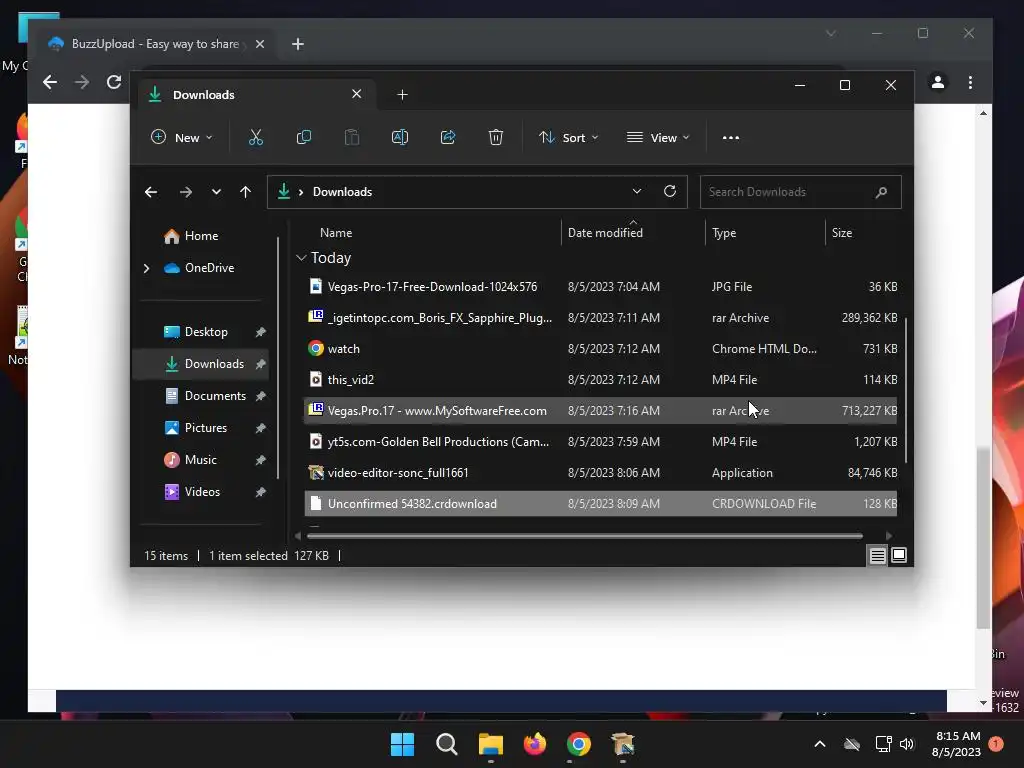The width and height of the screenshot is (1024, 768).
Task: Reload the page in Chrome window
Action: [114, 82]
